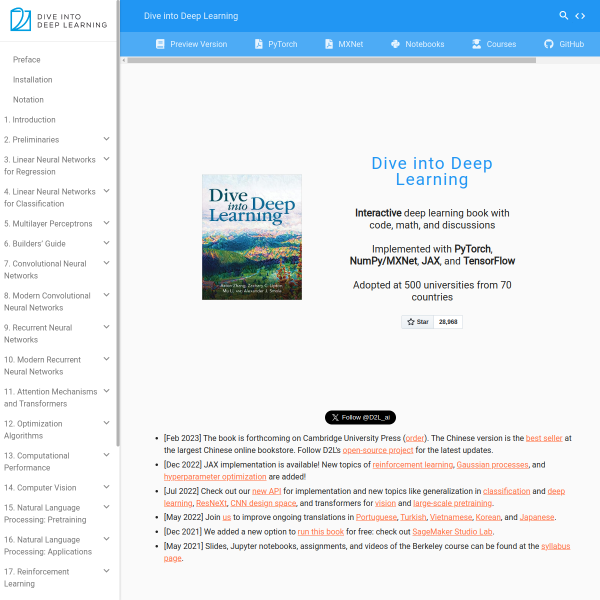Click the 'CNN design space' link
Viewport: 600px width, 600px height.
(x=263, y=503)
